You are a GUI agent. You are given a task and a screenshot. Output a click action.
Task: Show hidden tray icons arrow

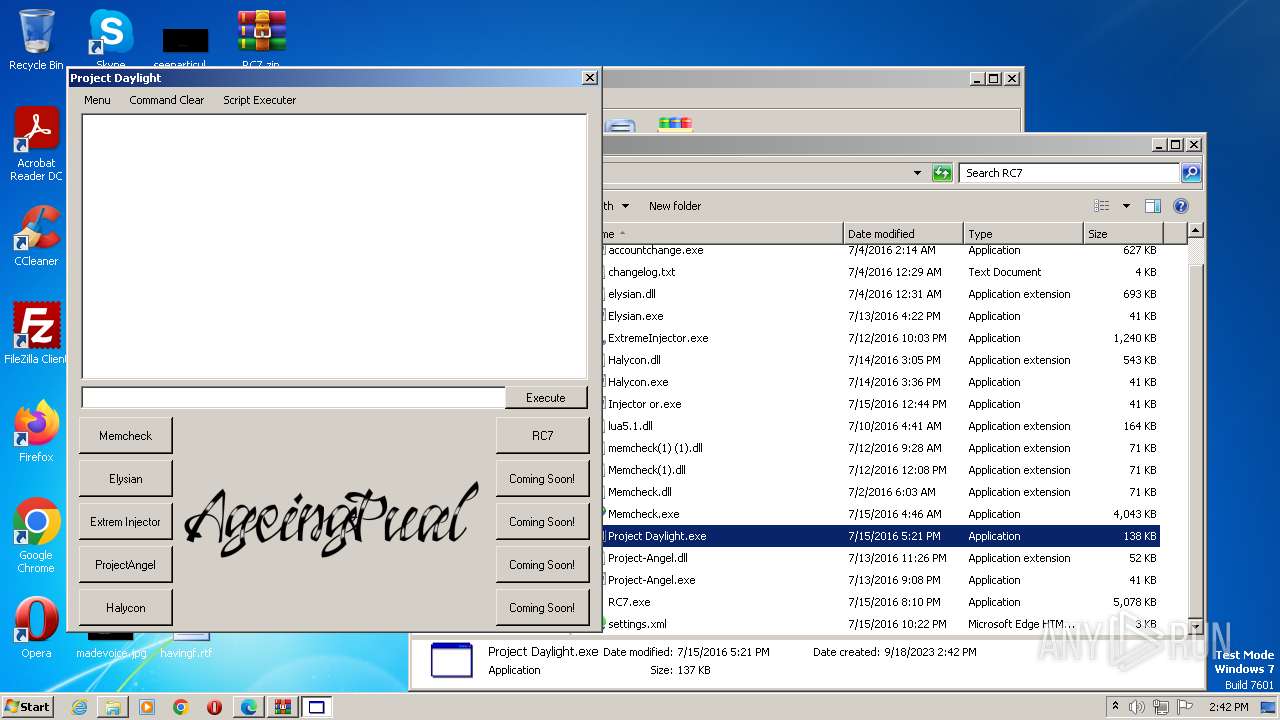1116,707
